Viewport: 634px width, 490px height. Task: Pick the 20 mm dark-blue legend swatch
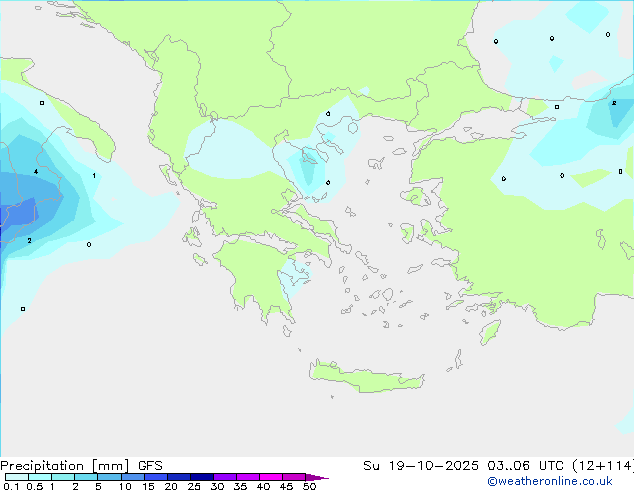[x=179, y=477]
